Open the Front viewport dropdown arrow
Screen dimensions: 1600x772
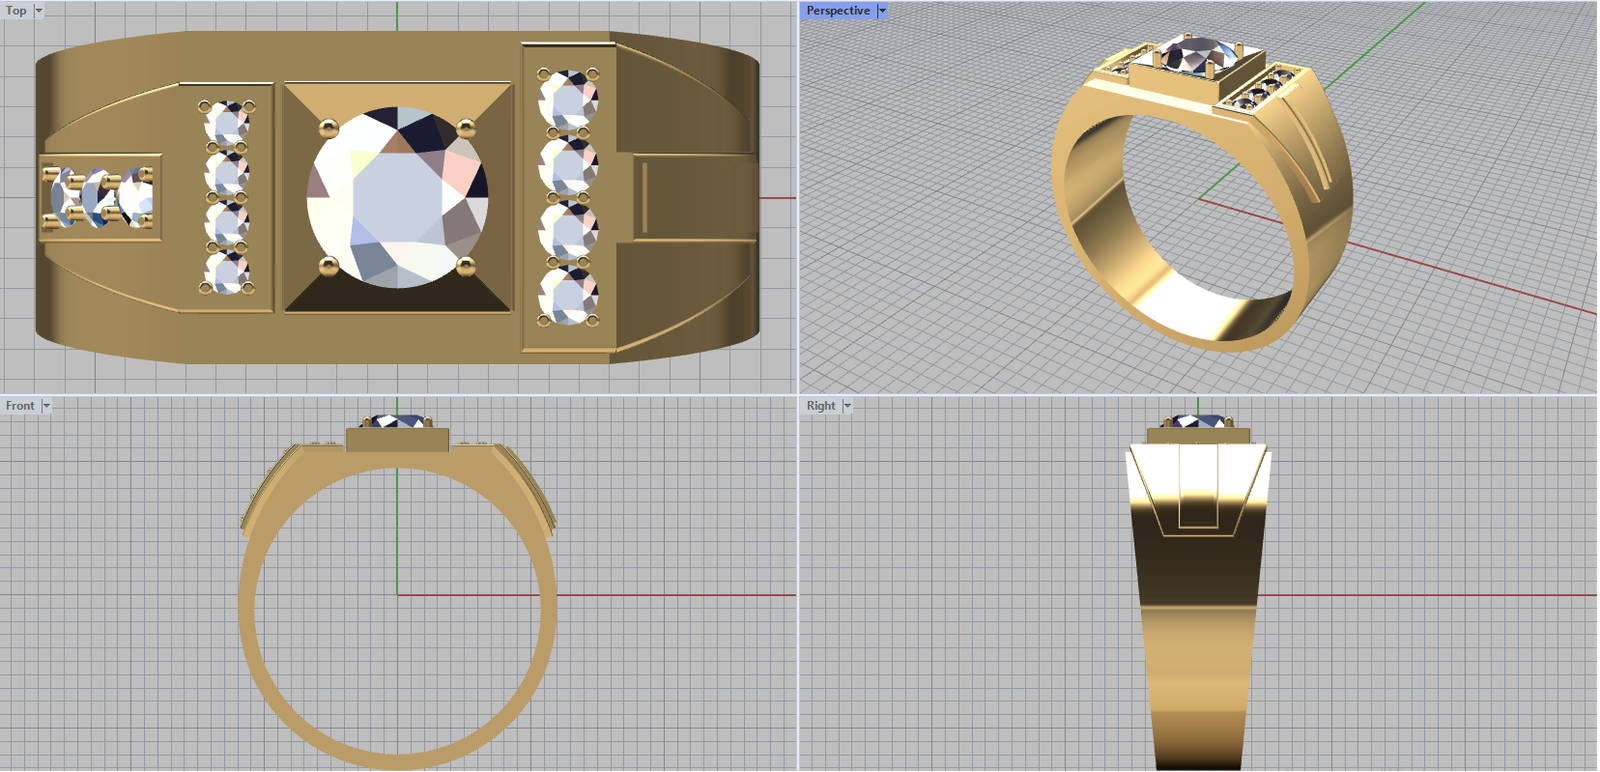click(46, 406)
